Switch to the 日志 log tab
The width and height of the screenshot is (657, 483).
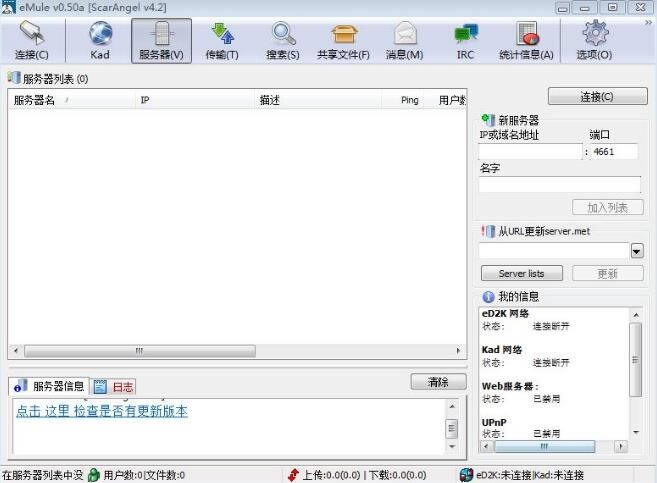click(114, 386)
